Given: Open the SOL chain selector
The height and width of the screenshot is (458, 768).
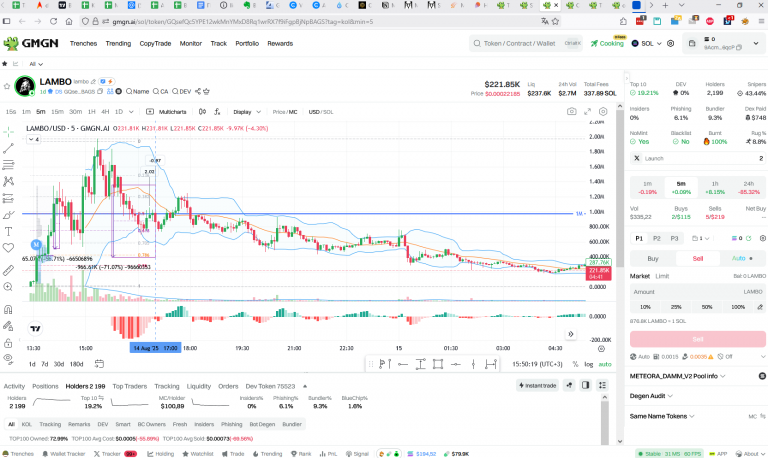Looking at the screenshot, I should 647,44.
